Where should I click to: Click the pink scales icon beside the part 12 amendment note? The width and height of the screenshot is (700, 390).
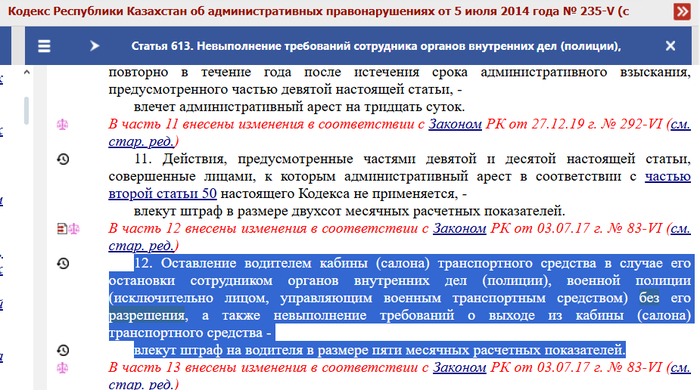pyautogui.click(x=74, y=229)
